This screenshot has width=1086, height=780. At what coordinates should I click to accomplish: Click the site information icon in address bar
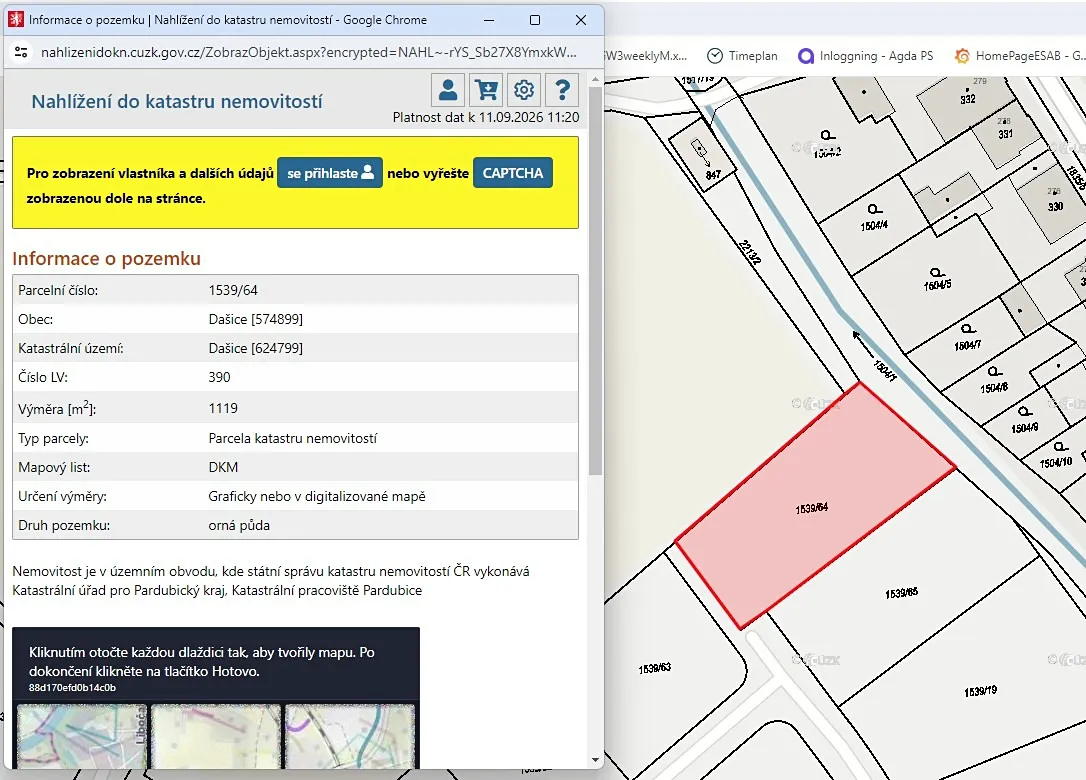(21, 53)
